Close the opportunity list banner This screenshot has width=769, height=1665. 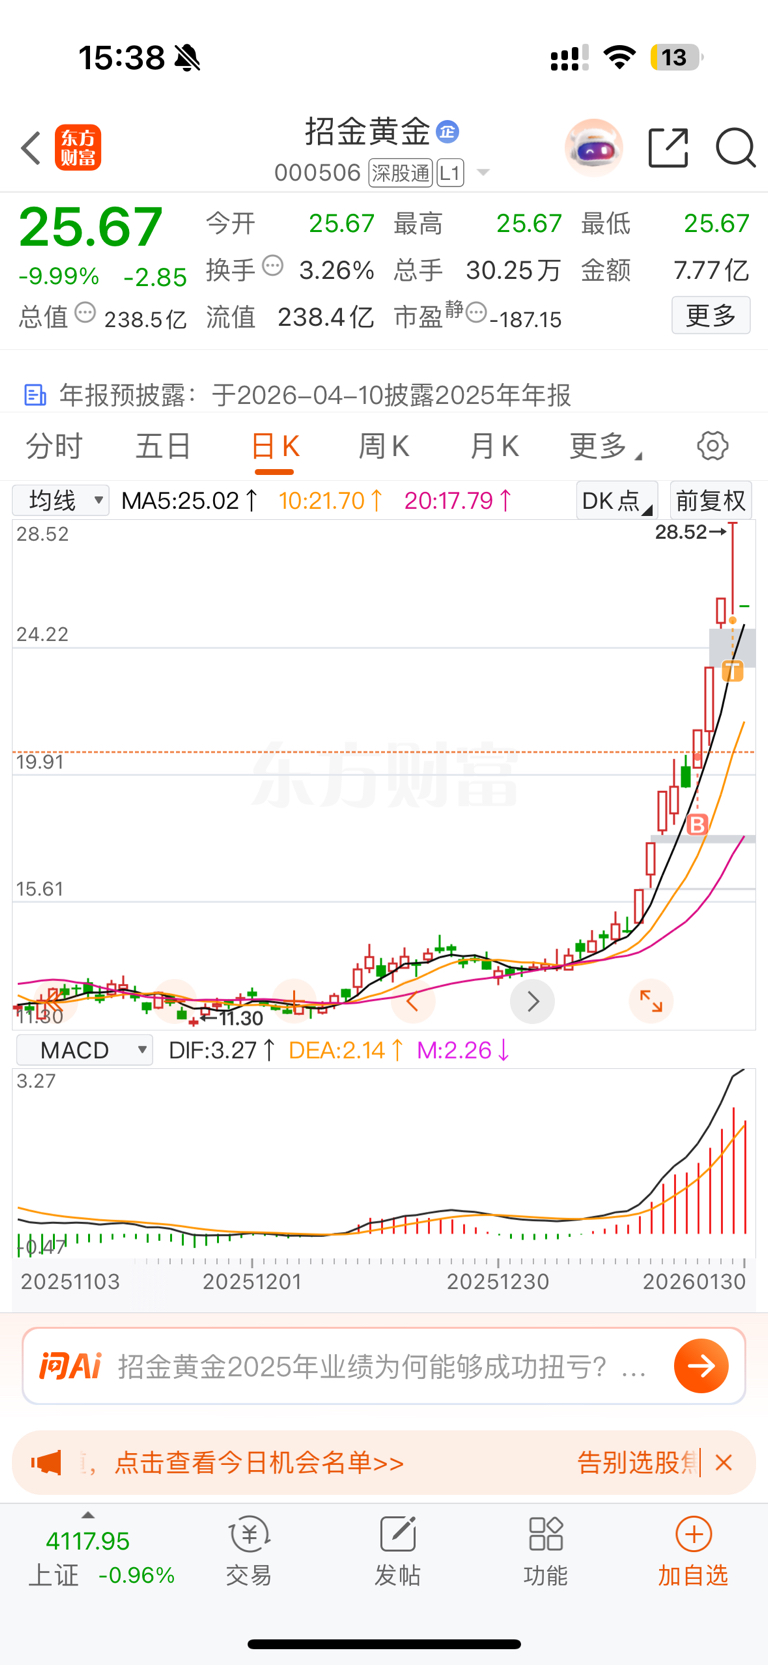click(x=724, y=1463)
